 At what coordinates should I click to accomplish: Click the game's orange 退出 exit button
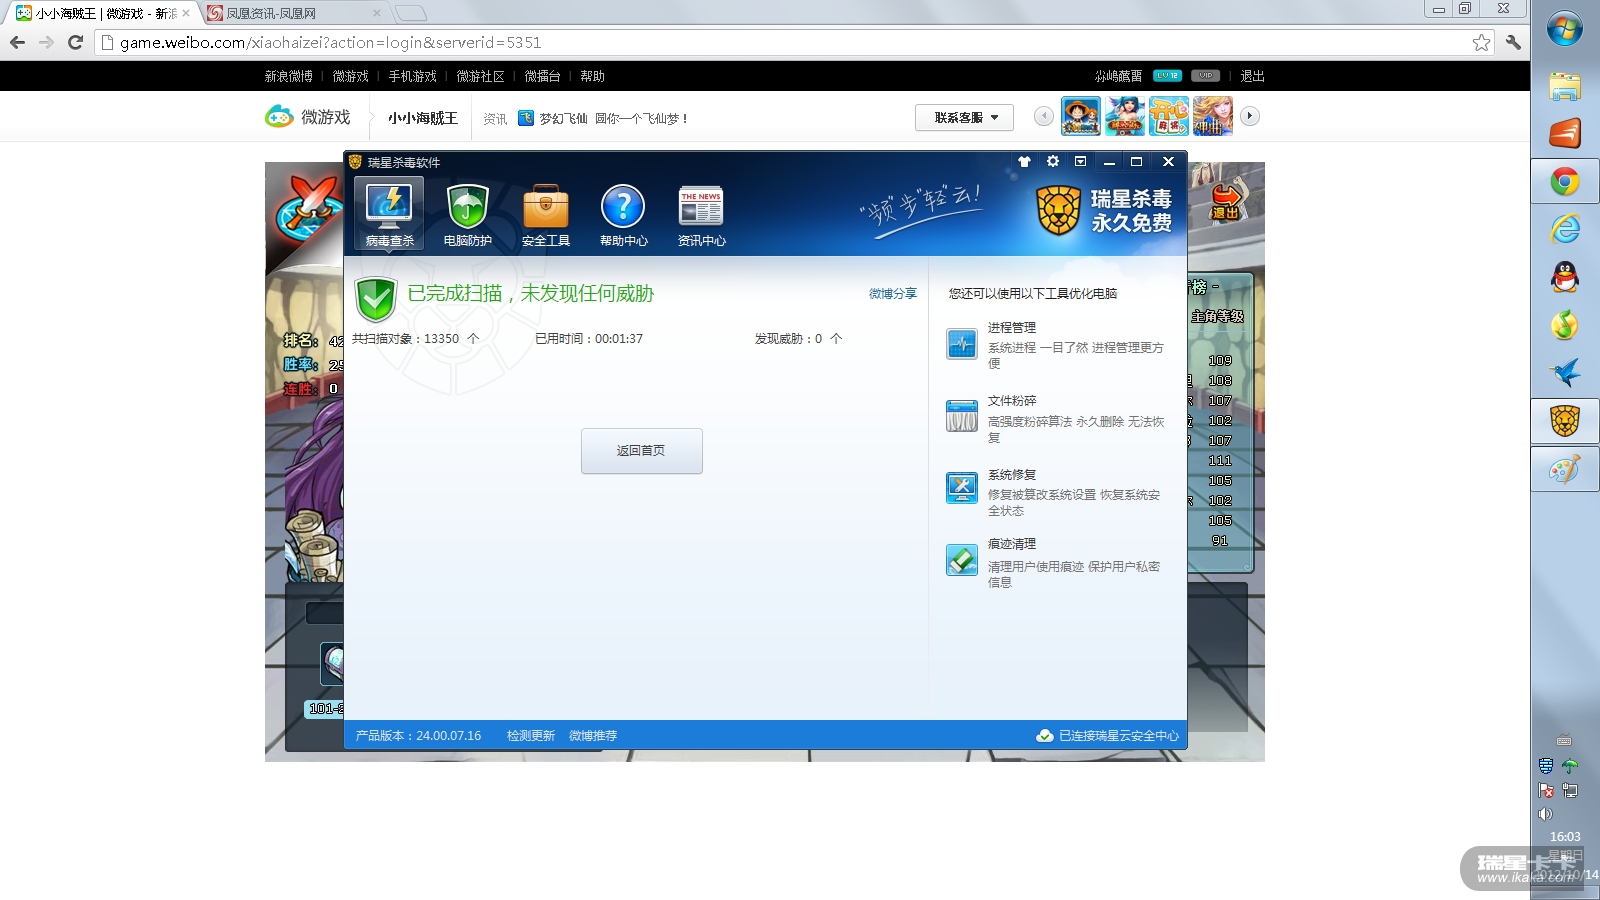(x=1226, y=200)
